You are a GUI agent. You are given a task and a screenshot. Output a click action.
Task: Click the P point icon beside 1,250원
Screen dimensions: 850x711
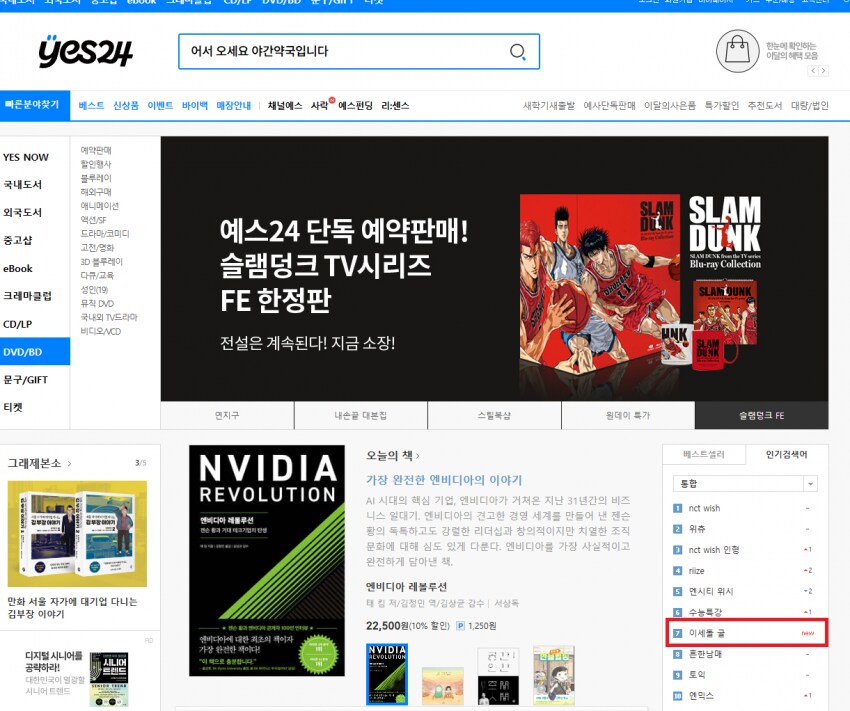460,626
